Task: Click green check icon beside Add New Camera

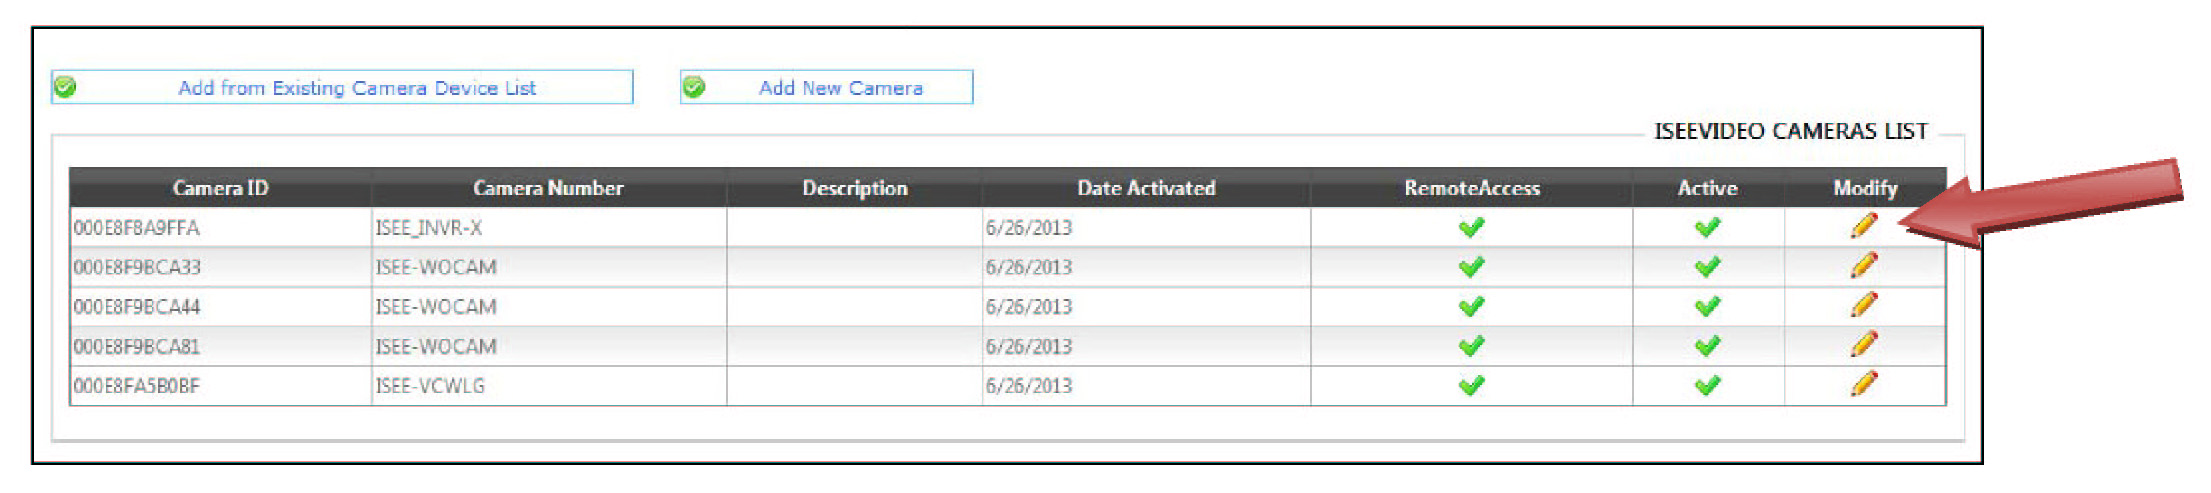Action: pyautogui.click(x=694, y=88)
